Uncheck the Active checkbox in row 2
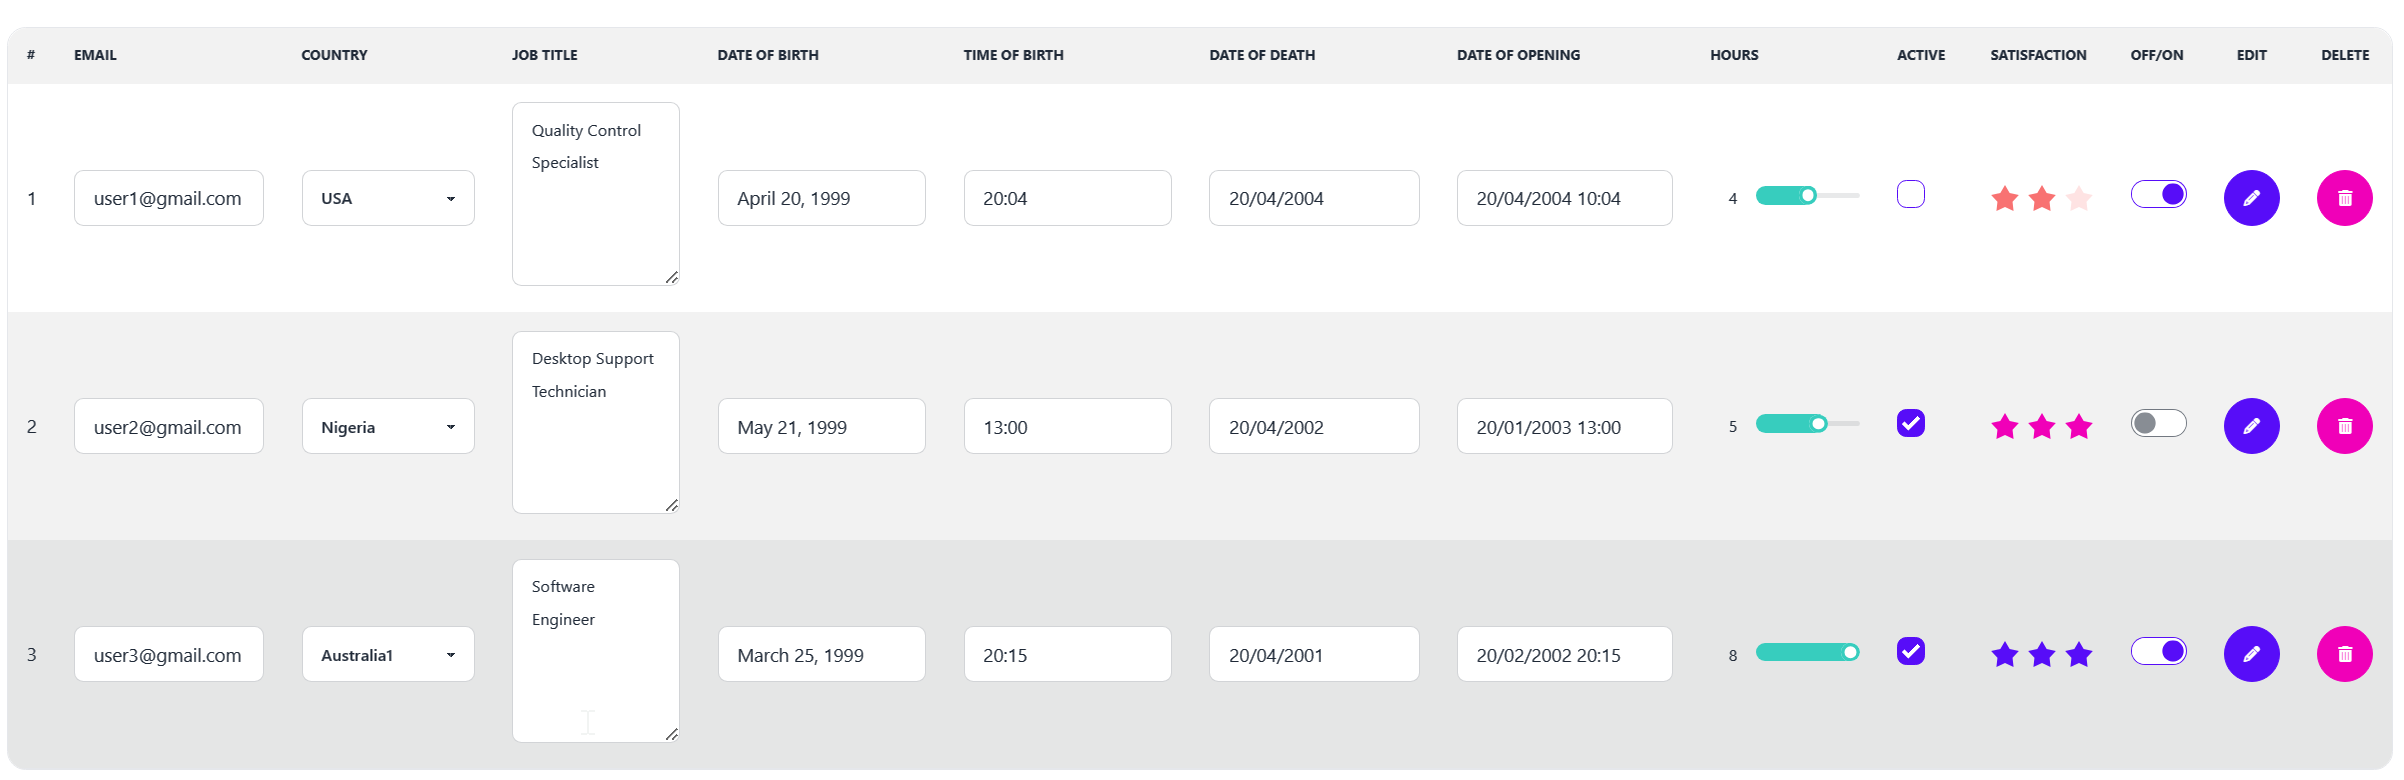Viewport: 2404px width, 780px height. [x=1910, y=423]
